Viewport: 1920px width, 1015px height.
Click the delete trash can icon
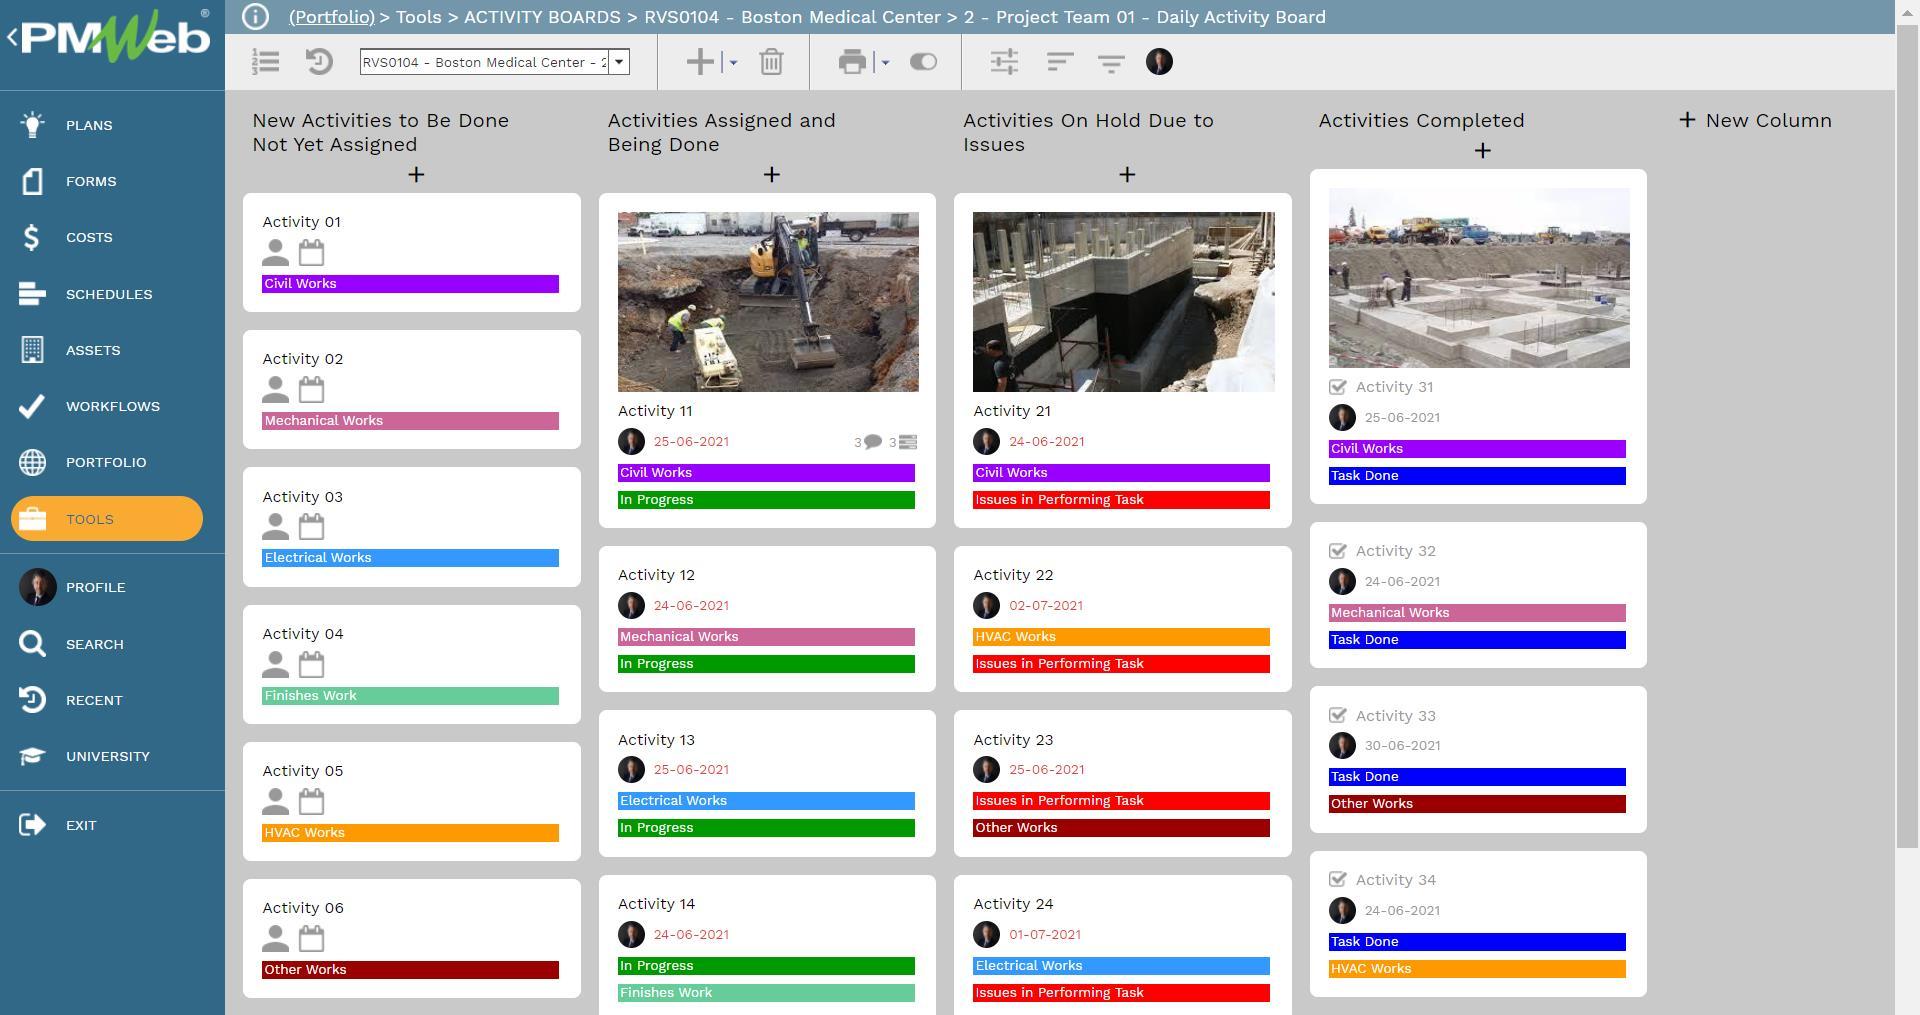pyautogui.click(x=771, y=62)
